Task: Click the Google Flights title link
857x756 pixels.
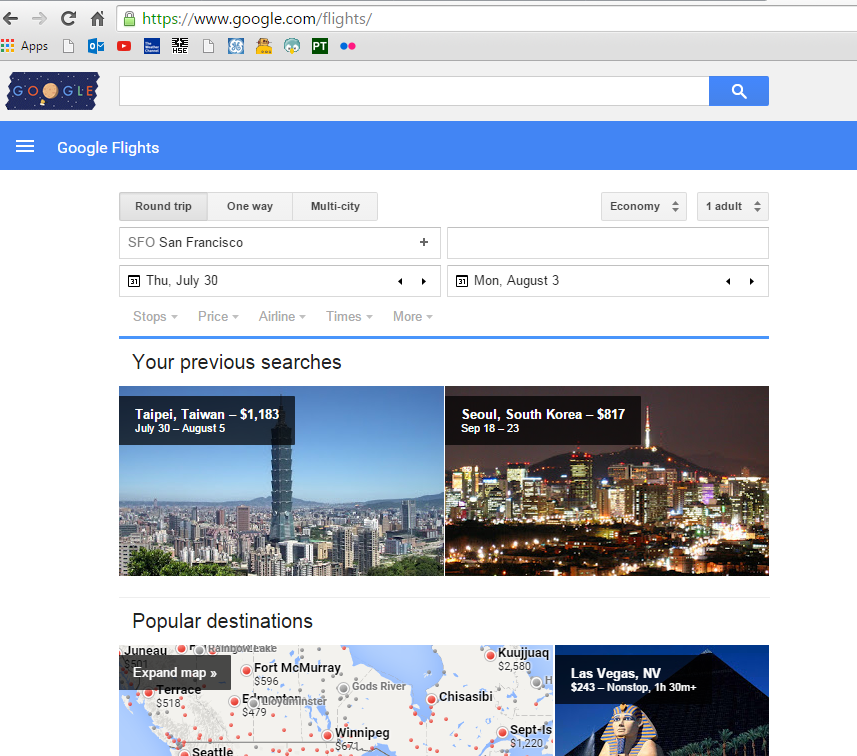Action: click(108, 148)
